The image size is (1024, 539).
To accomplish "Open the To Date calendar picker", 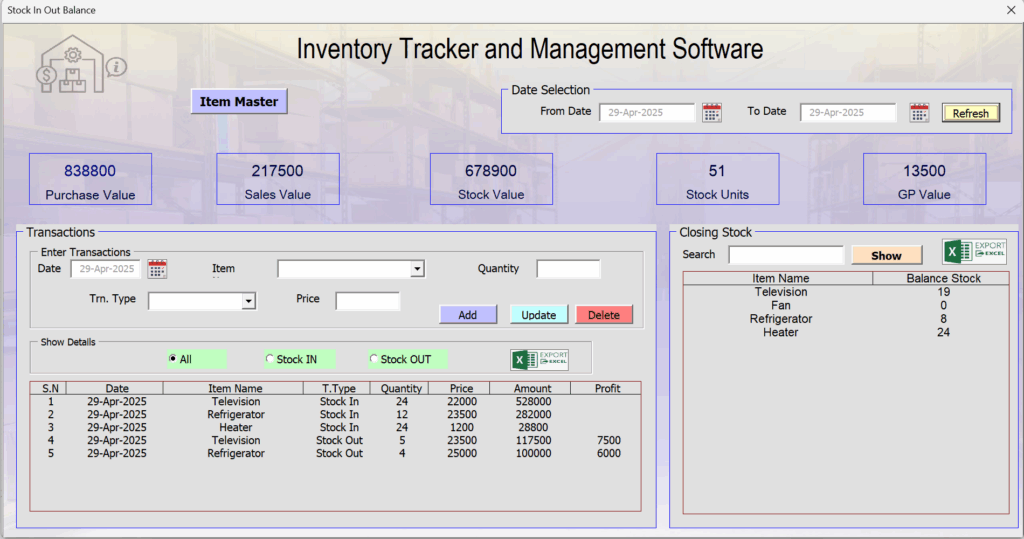I will 919,113.
